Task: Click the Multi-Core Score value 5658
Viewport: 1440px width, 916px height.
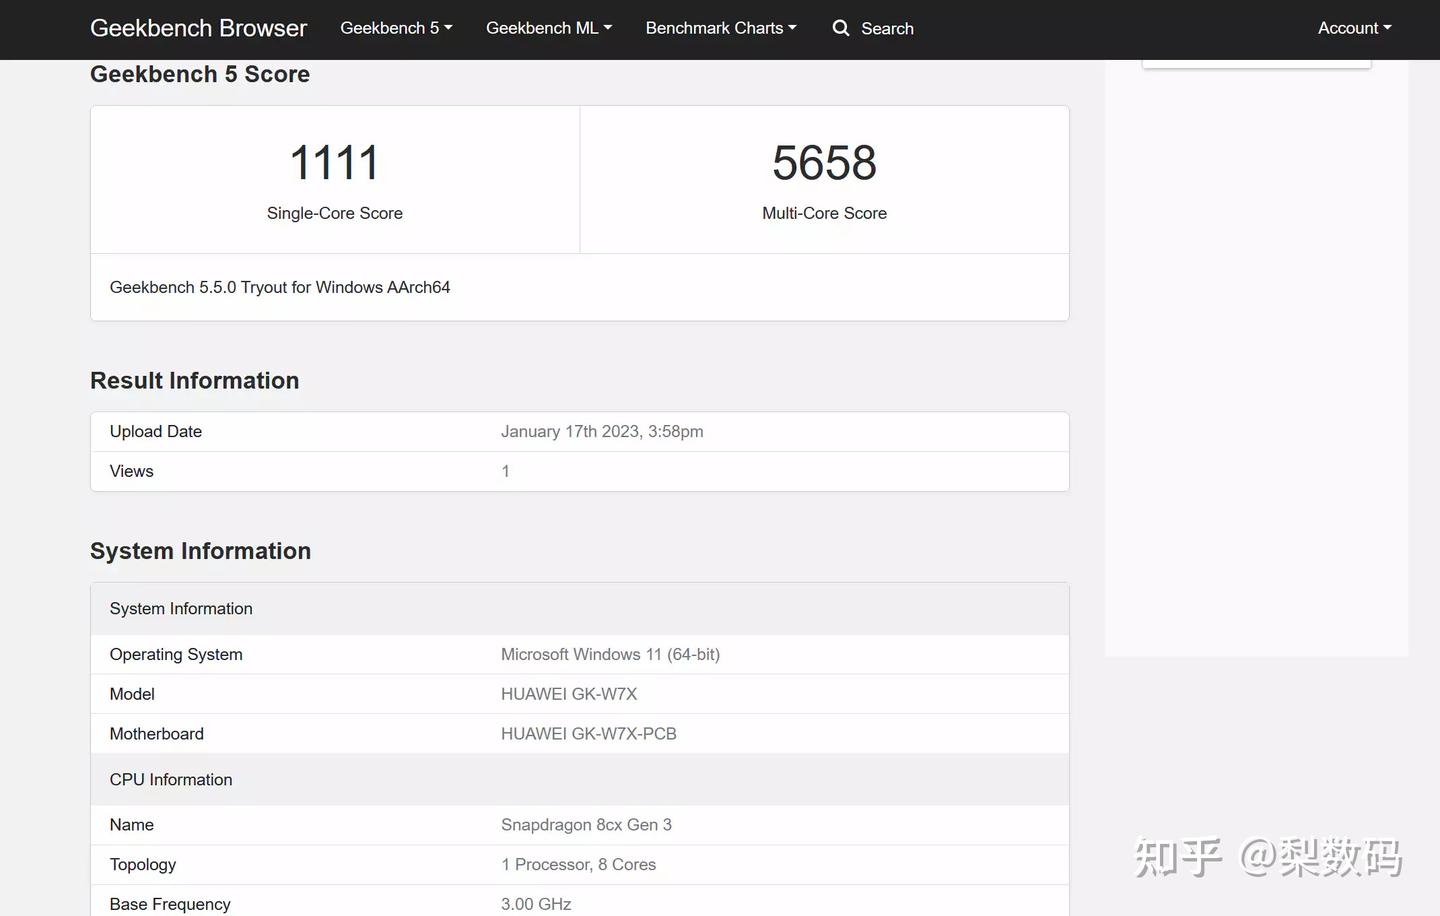Action: [824, 161]
